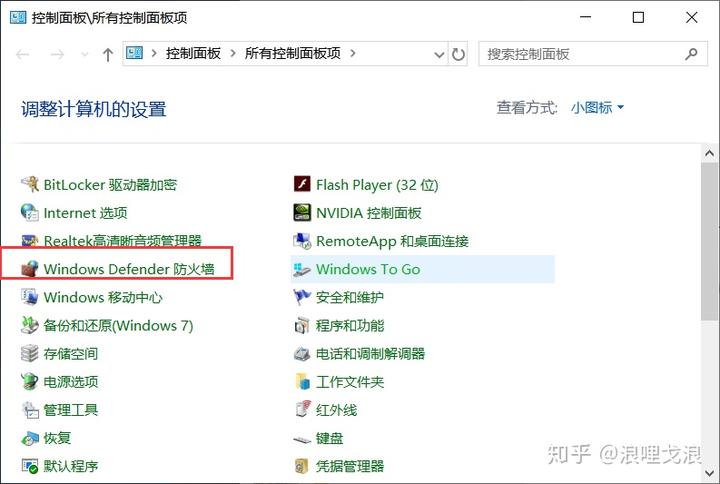Open 默认程序 link
The height and width of the screenshot is (484, 720).
pos(71,466)
